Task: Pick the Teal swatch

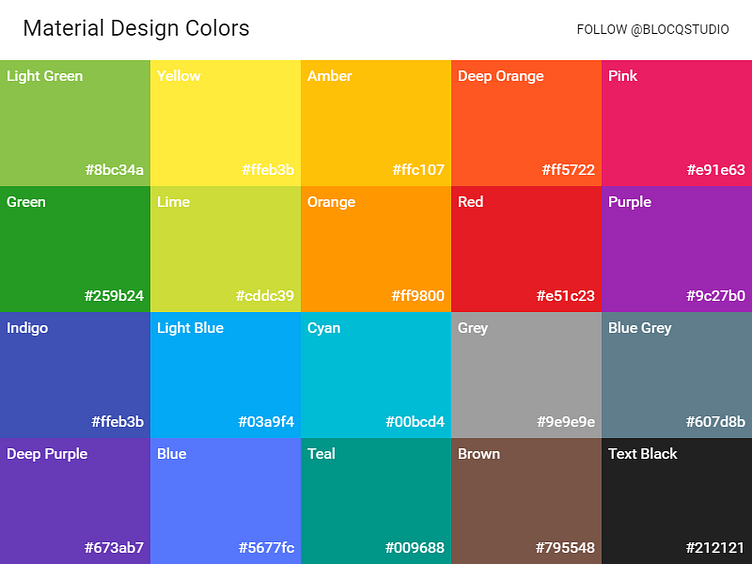Action: pyautogui.click(x=376, y=501)
